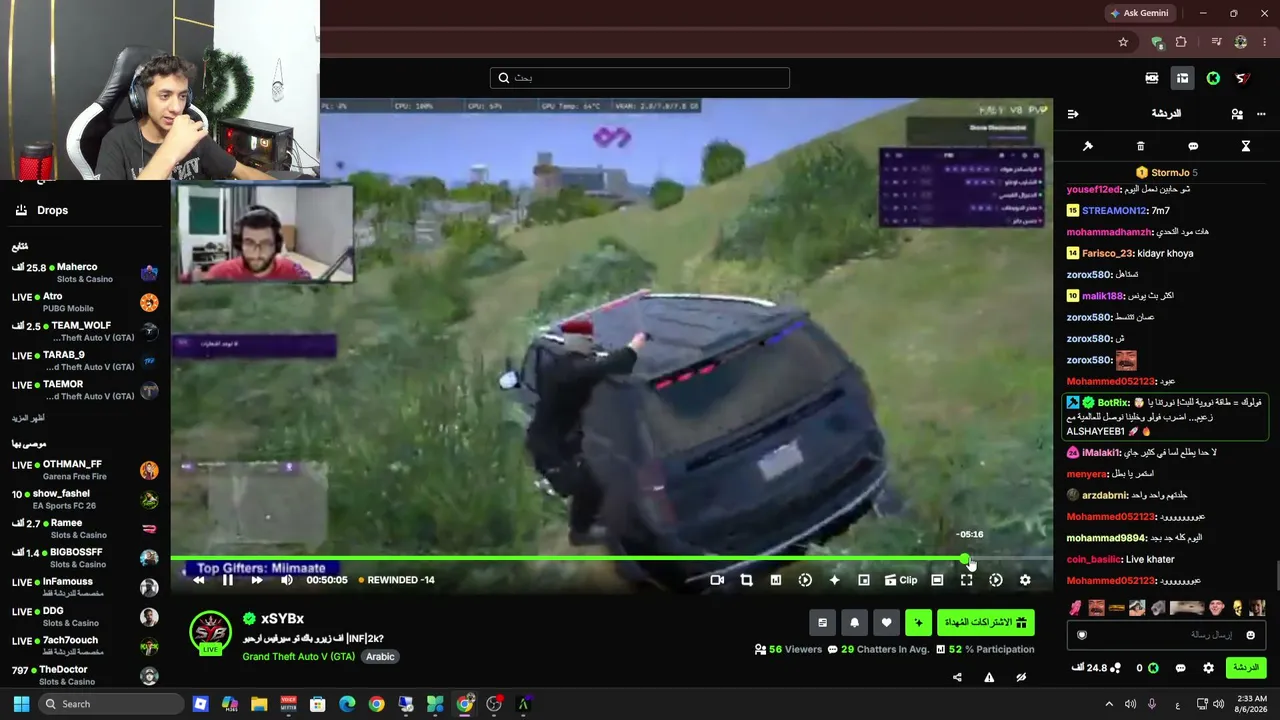Open Atro PUBG Mobile channel
Viewport: 1280px width, 720px height.
[85, 302]
